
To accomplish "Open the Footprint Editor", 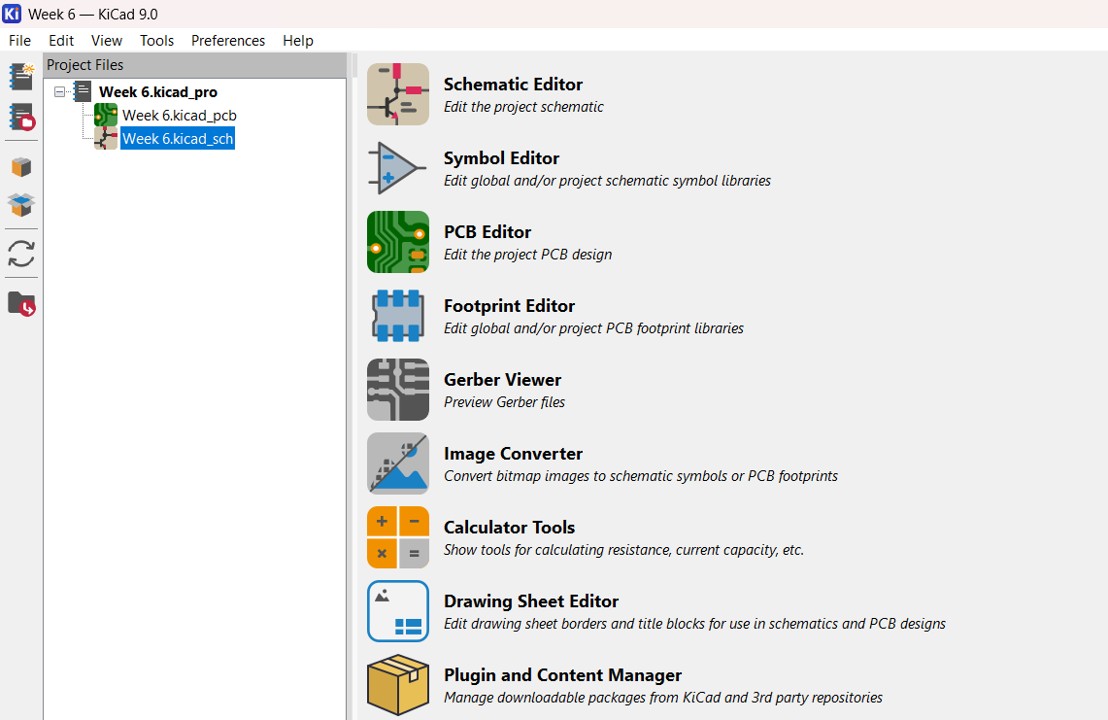I will 398,316.
